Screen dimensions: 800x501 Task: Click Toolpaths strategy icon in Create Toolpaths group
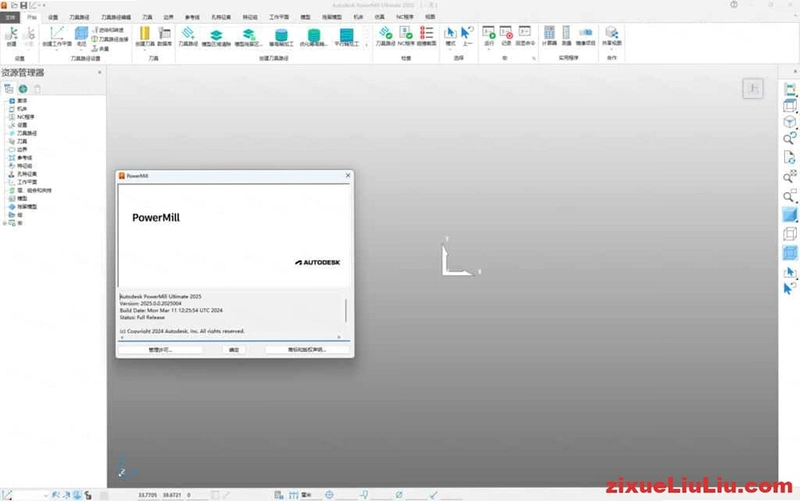pos(188,34)
